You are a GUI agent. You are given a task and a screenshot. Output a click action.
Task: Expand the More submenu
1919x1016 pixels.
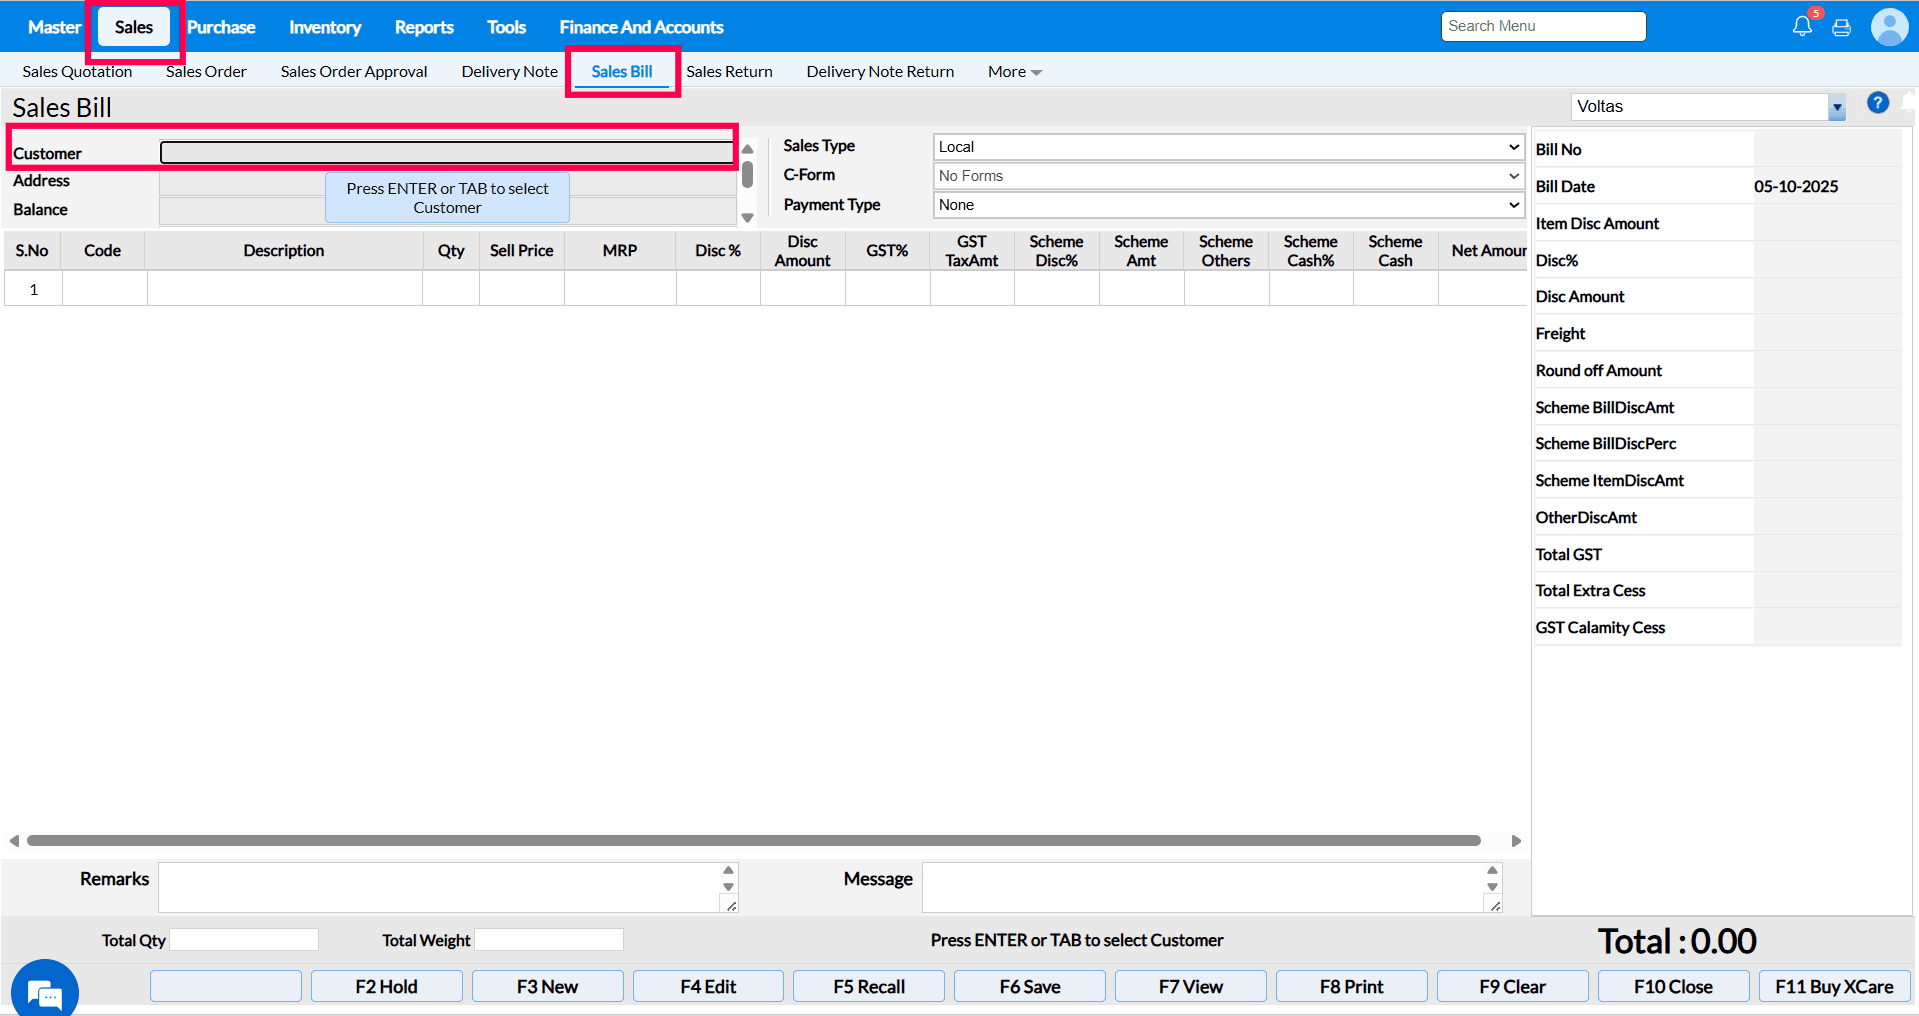pos(1014,72)
